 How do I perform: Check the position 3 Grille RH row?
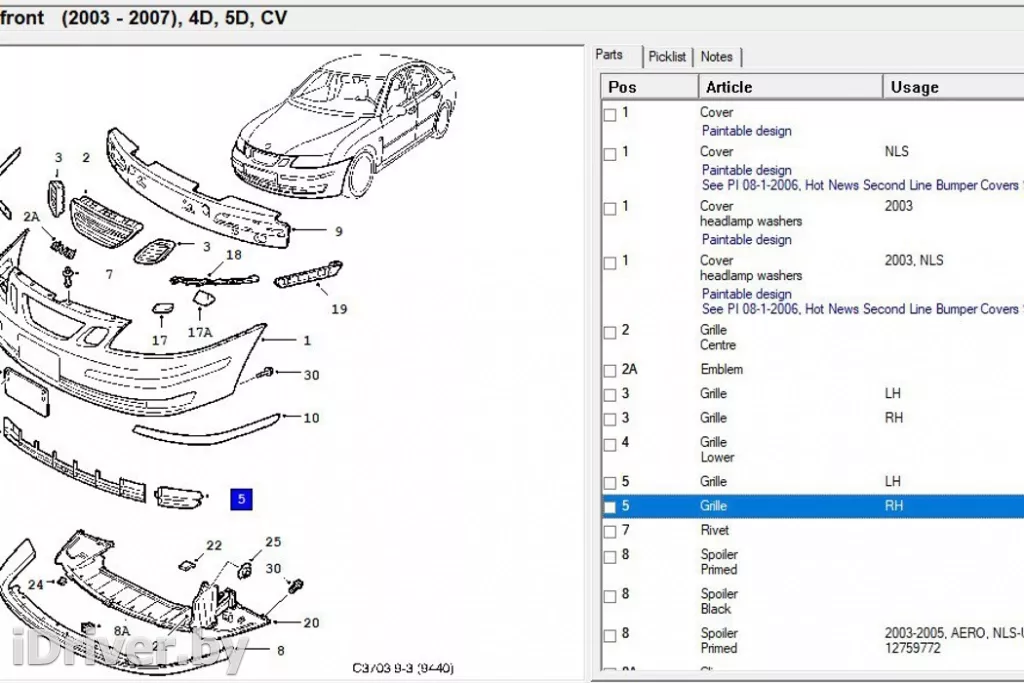click(610, 419)
